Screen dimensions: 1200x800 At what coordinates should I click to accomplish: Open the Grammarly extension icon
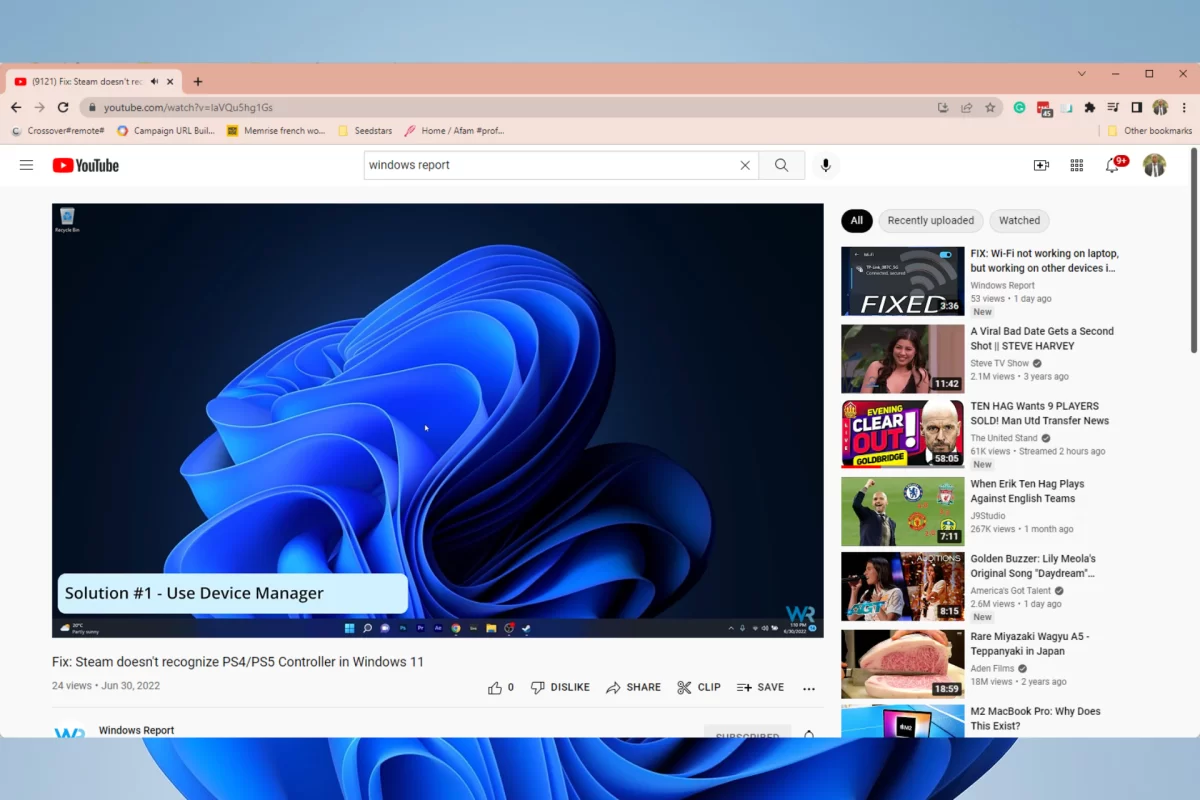pyautogui.click(x=1019, y=107)
